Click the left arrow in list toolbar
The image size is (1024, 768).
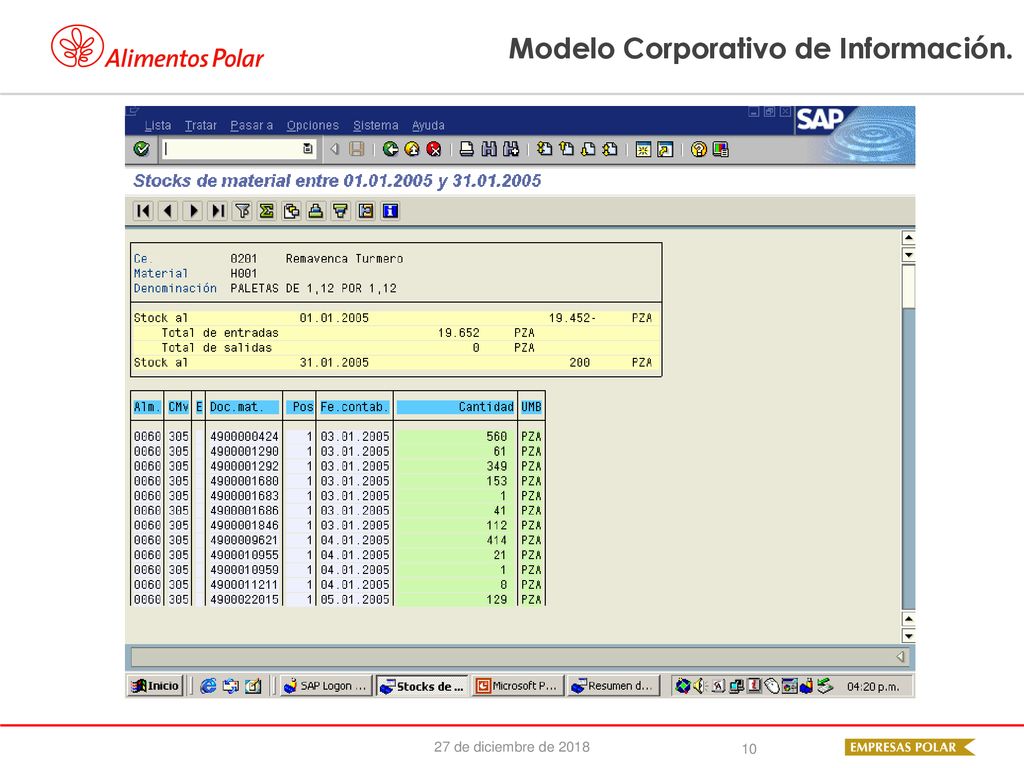point(168,211)
